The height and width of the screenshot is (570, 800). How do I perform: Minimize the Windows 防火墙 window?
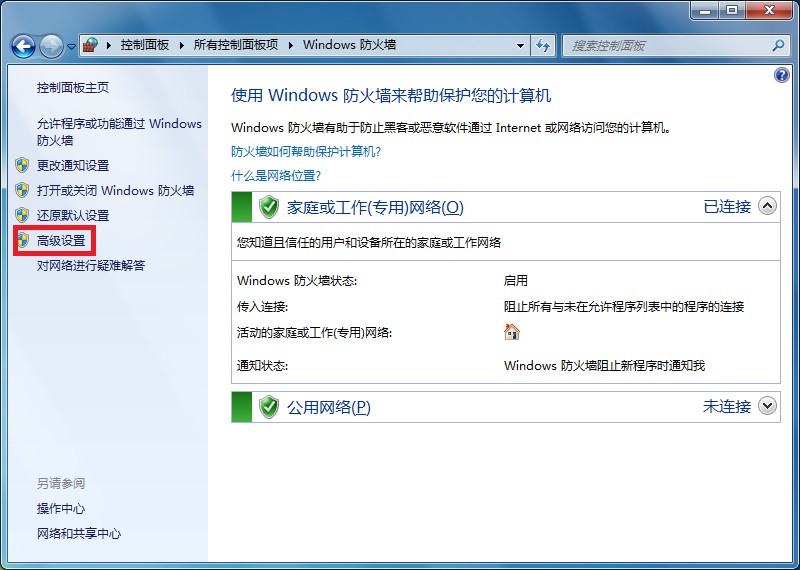point(706,10)
